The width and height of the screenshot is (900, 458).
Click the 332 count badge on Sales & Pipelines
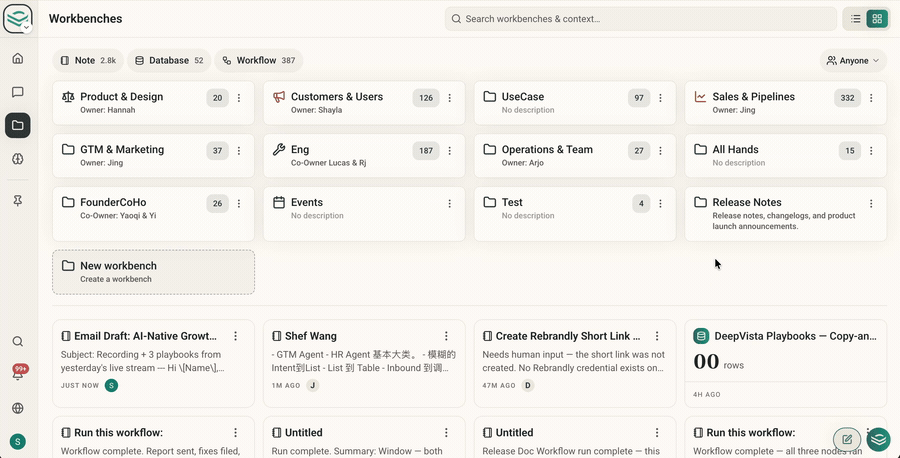(x=847, y=98)
